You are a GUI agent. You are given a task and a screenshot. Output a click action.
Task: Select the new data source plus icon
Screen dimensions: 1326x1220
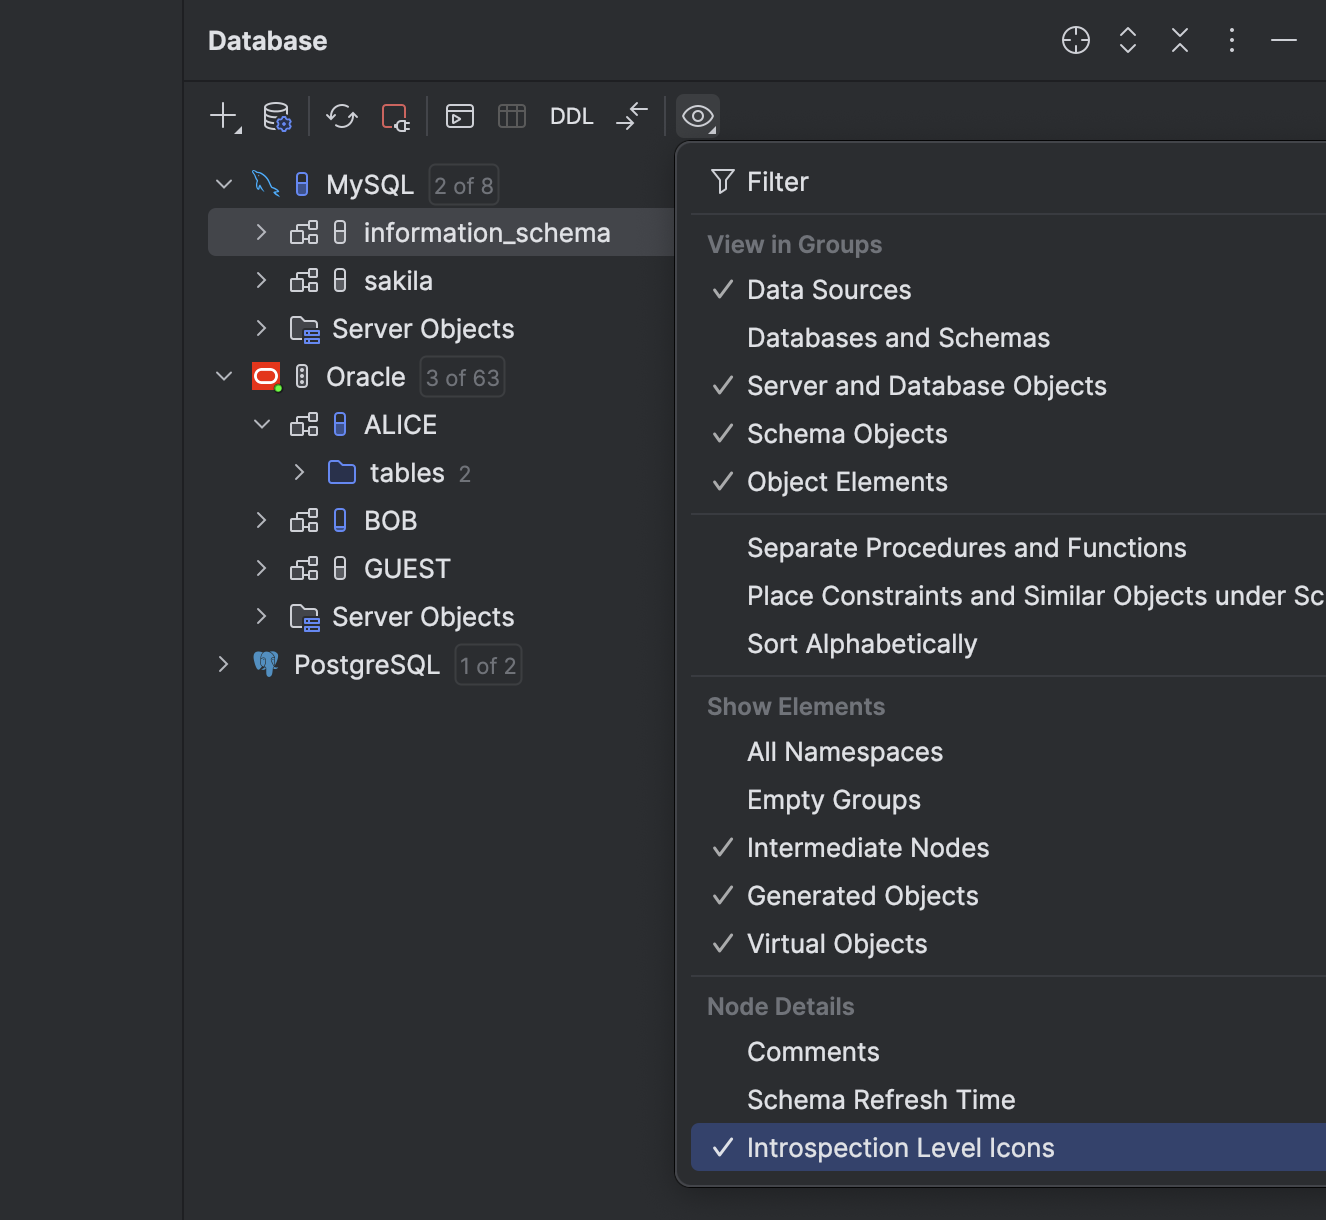click(x=221, y=114)
